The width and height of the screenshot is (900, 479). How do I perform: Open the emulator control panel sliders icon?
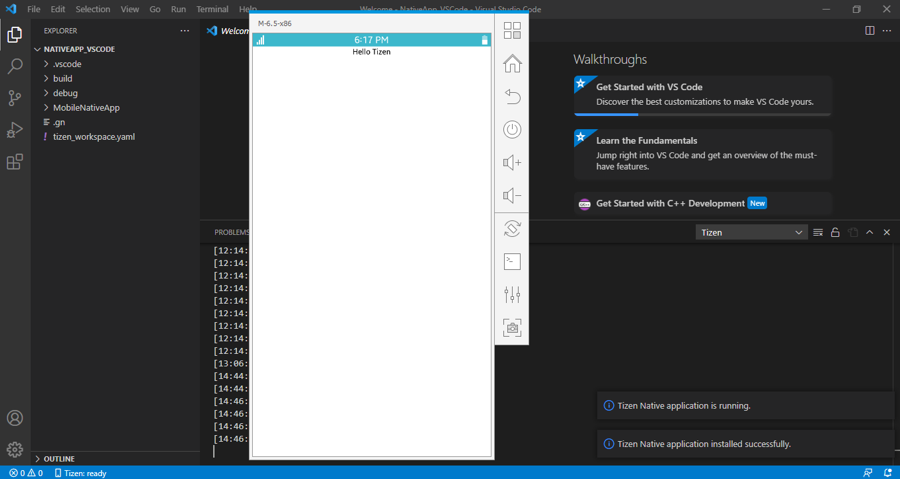pos(512,295)
